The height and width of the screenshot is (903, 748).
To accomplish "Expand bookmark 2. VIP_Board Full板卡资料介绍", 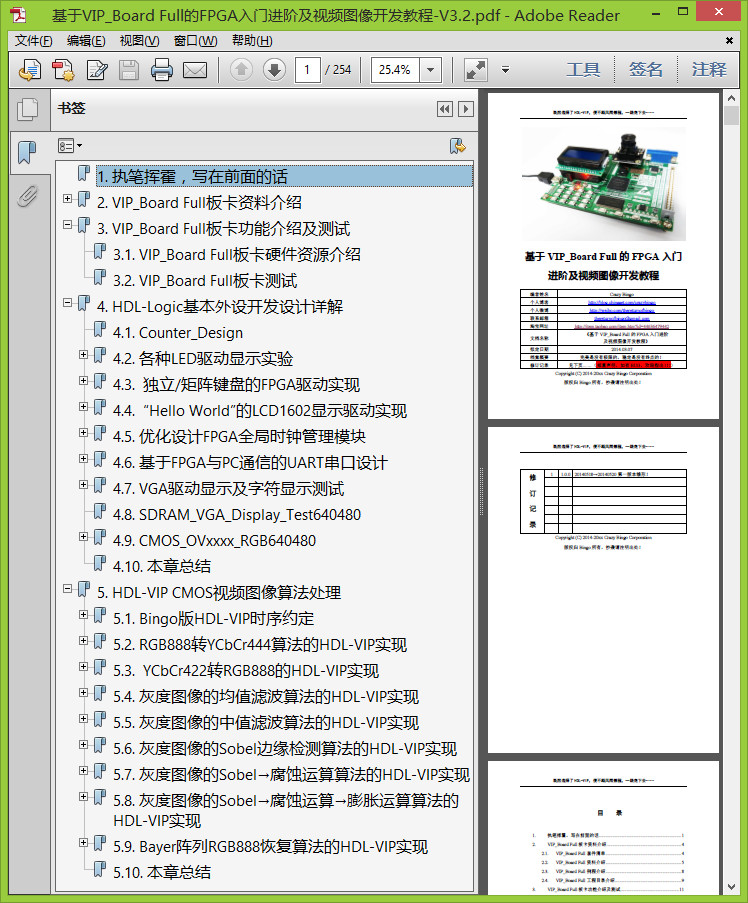I will point(68,199).
